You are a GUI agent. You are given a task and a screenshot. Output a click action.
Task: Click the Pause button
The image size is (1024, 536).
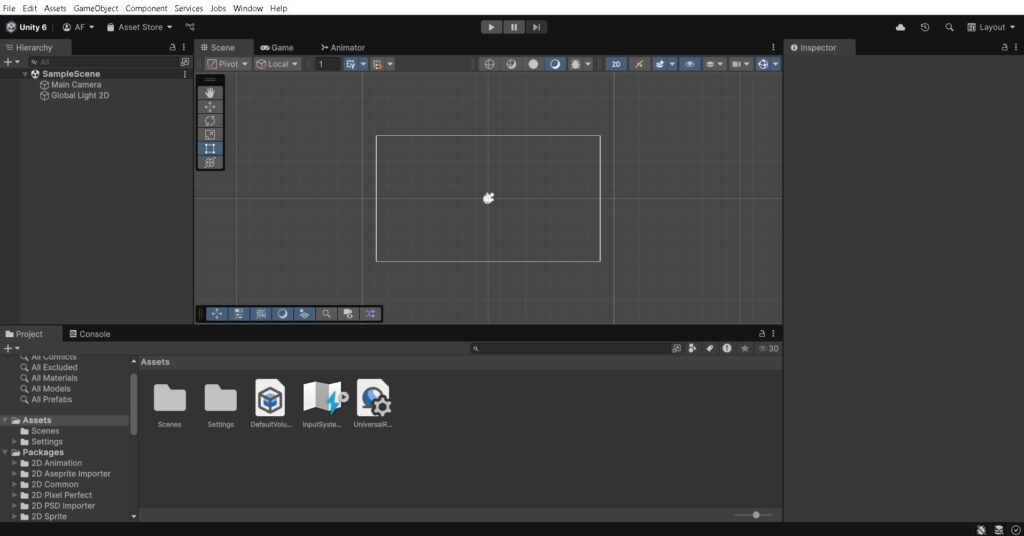[x=514, y=27]
